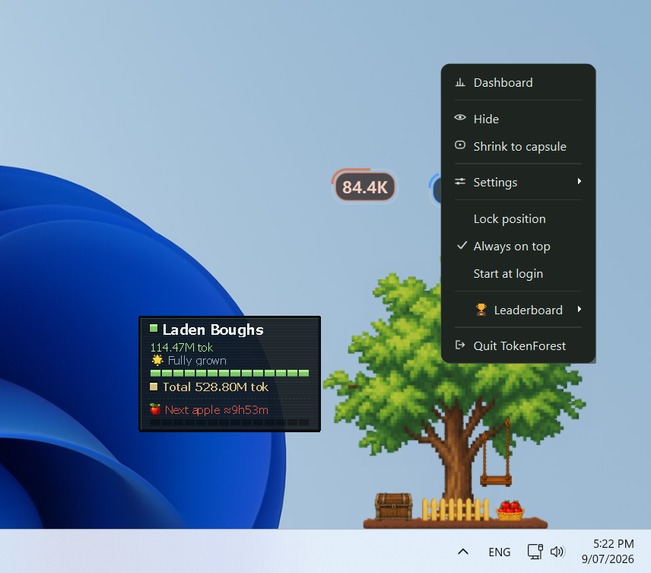
Task: Click the capsule icon beside Shrink to capsule
Action: click(460, 145)
